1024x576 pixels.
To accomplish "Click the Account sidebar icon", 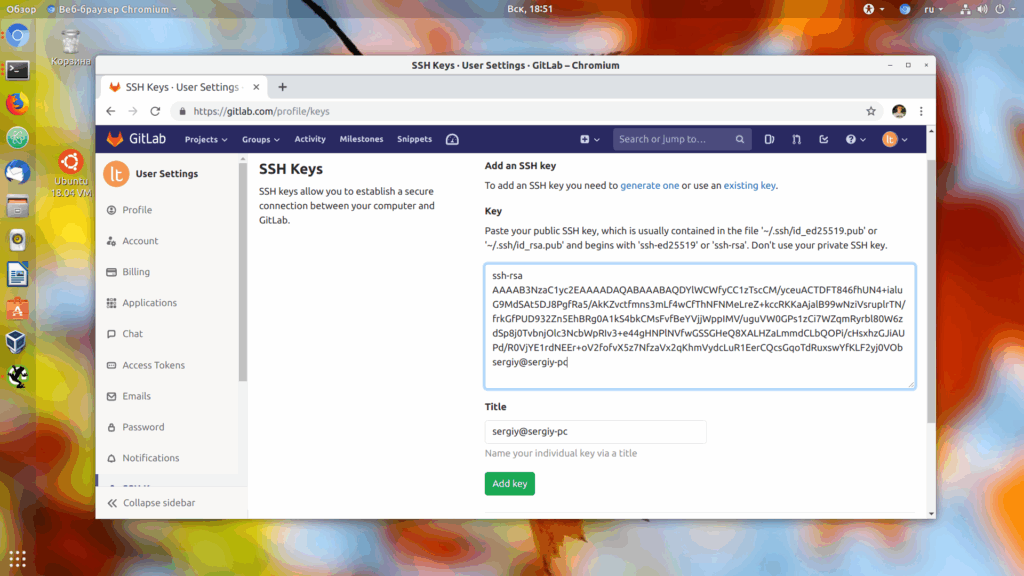I will (x=112, y=241).
